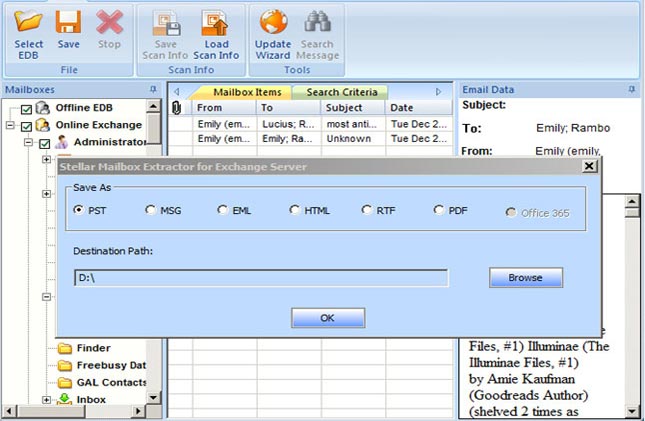Viewport: 645px width, 421px height.
Task: Expand the first folder under Administrator
Action: coord(46,159)
